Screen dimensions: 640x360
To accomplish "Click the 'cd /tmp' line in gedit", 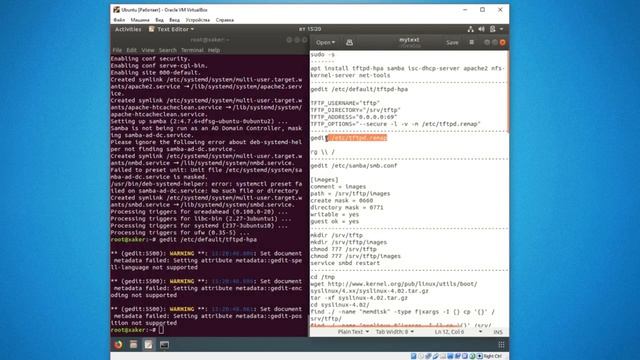I will click(x=322, y=277).
